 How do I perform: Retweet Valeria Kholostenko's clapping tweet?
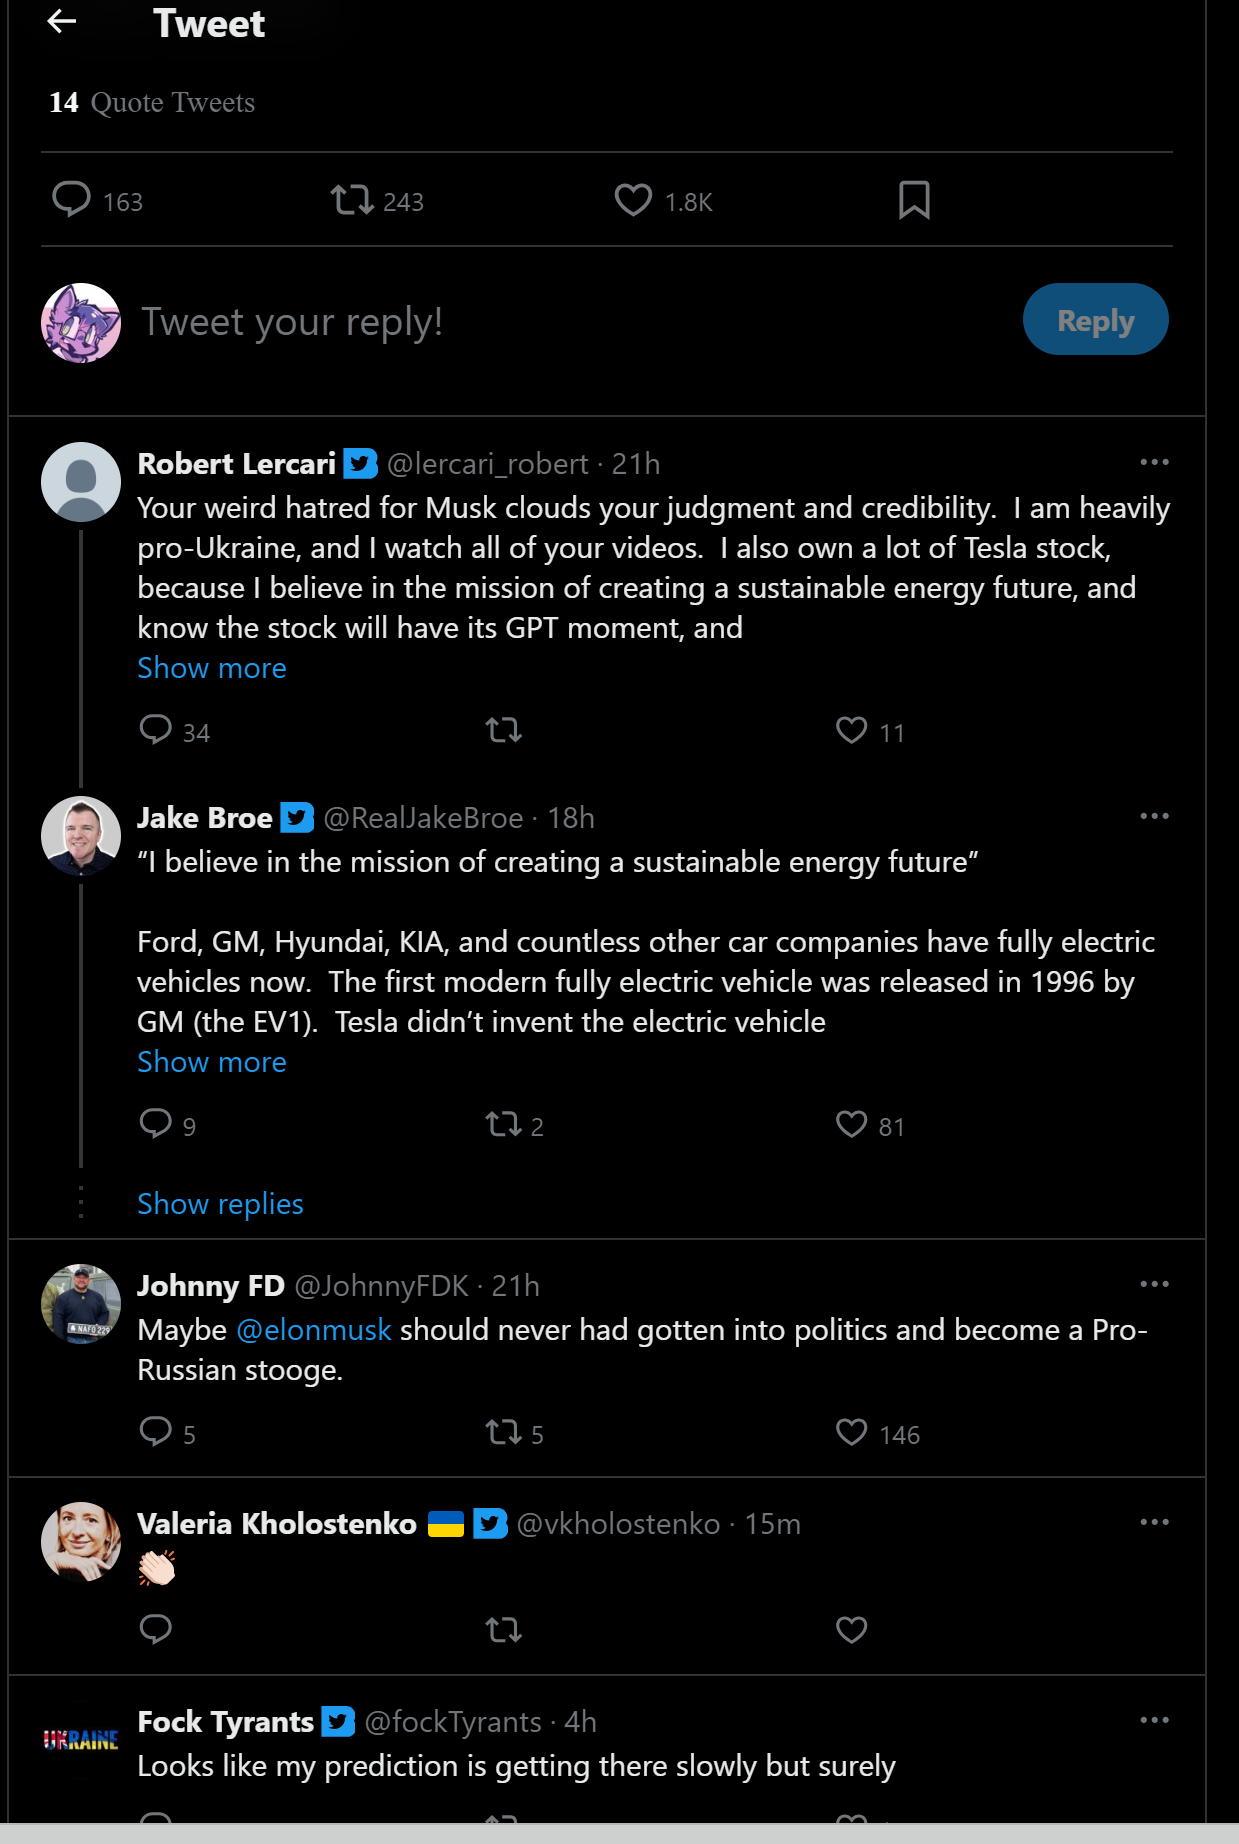pyautogui.click(x=504, y=1630)
